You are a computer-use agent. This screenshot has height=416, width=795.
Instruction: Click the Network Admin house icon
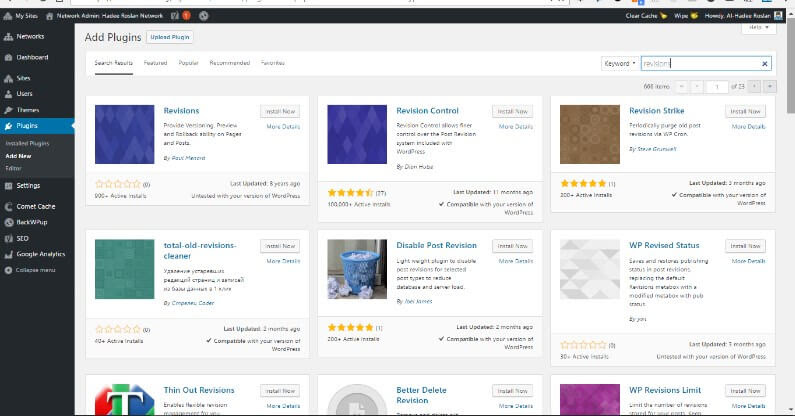[x=50, y=16]
